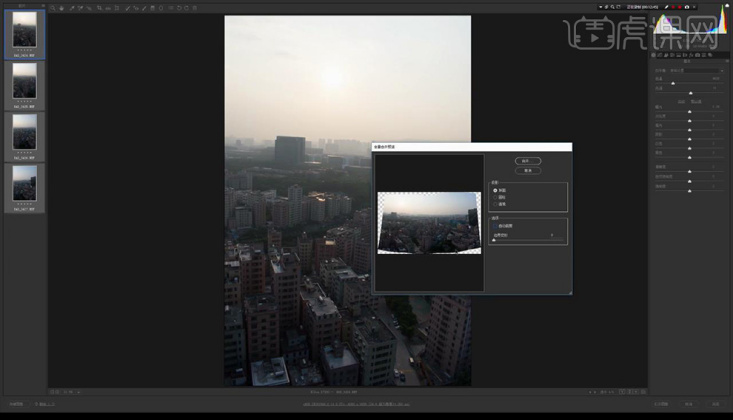733x420 pixels.
Task: Select the Zoom tool in the toolbar
Action: (53, 8)
